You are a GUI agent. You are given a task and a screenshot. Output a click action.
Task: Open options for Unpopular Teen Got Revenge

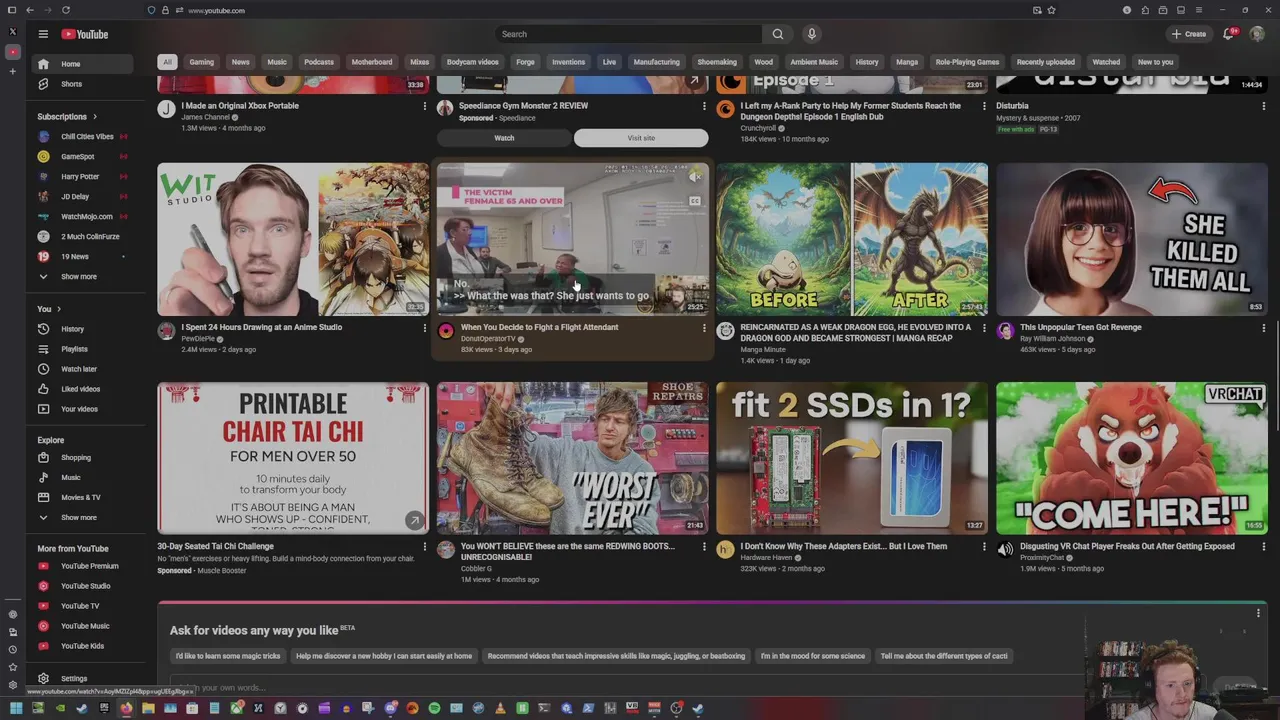click(1263, 328)
